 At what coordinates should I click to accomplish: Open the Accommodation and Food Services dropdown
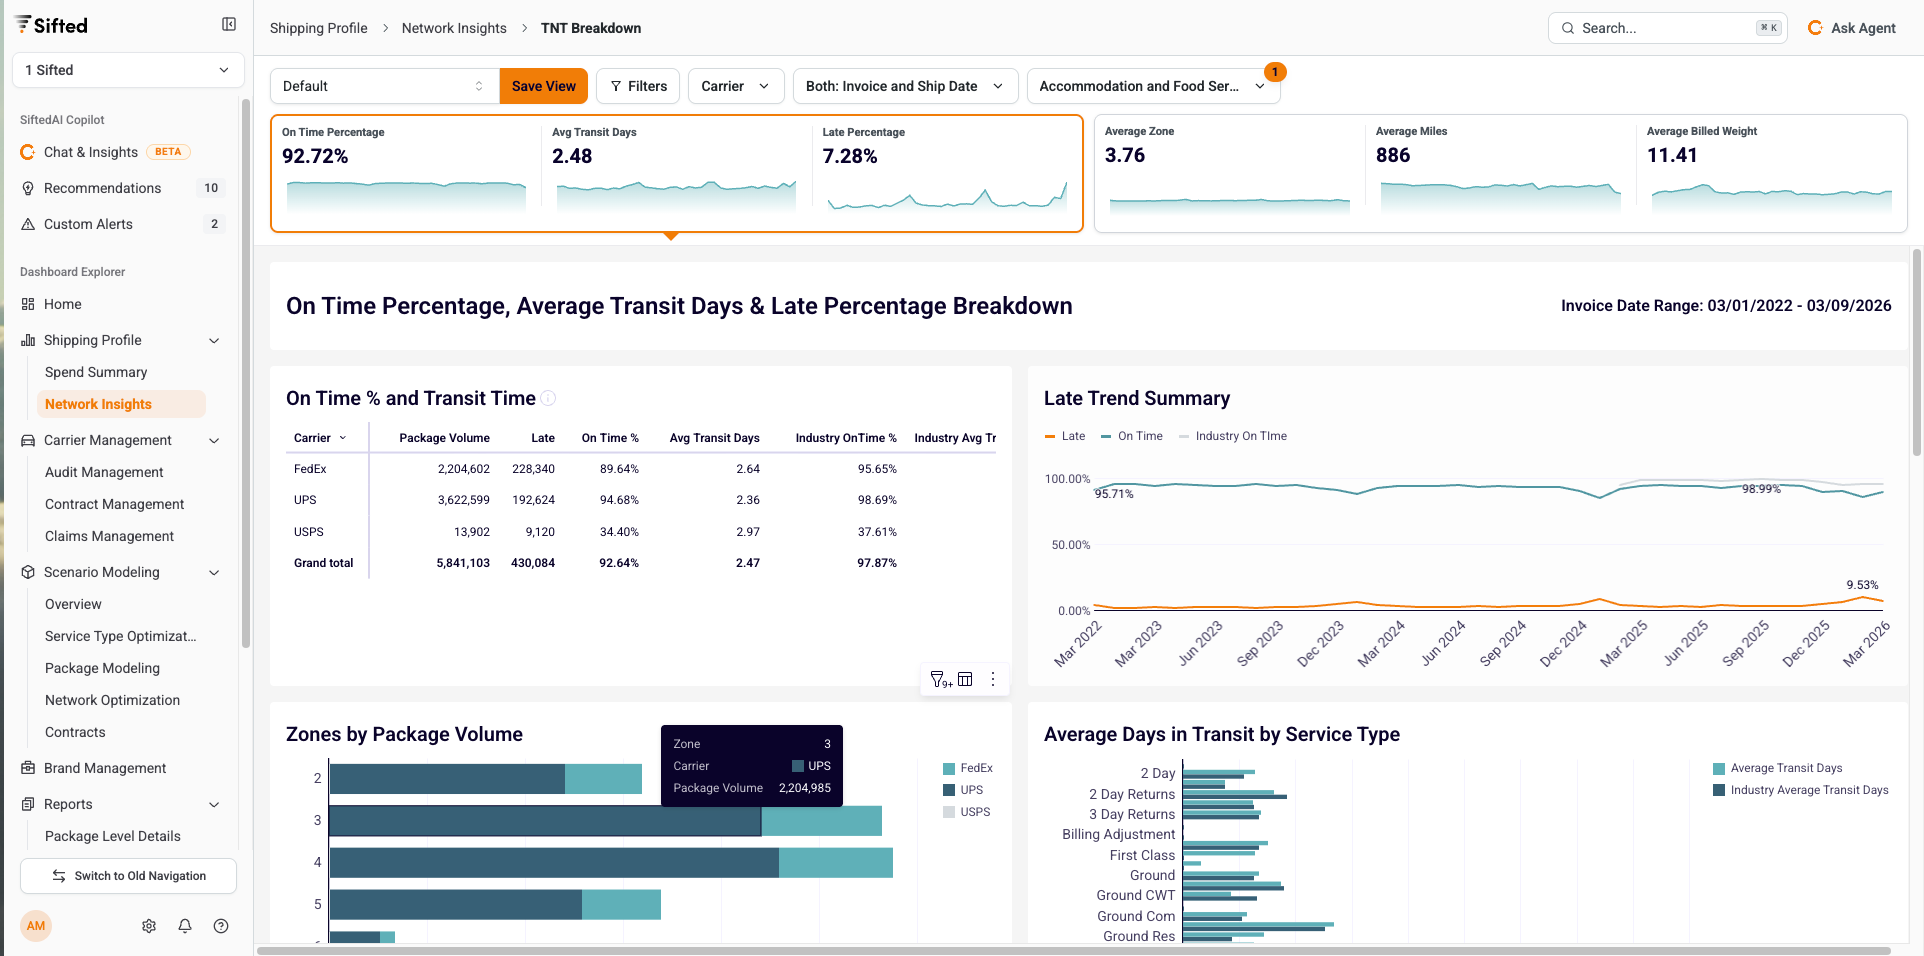(1153, 86)
